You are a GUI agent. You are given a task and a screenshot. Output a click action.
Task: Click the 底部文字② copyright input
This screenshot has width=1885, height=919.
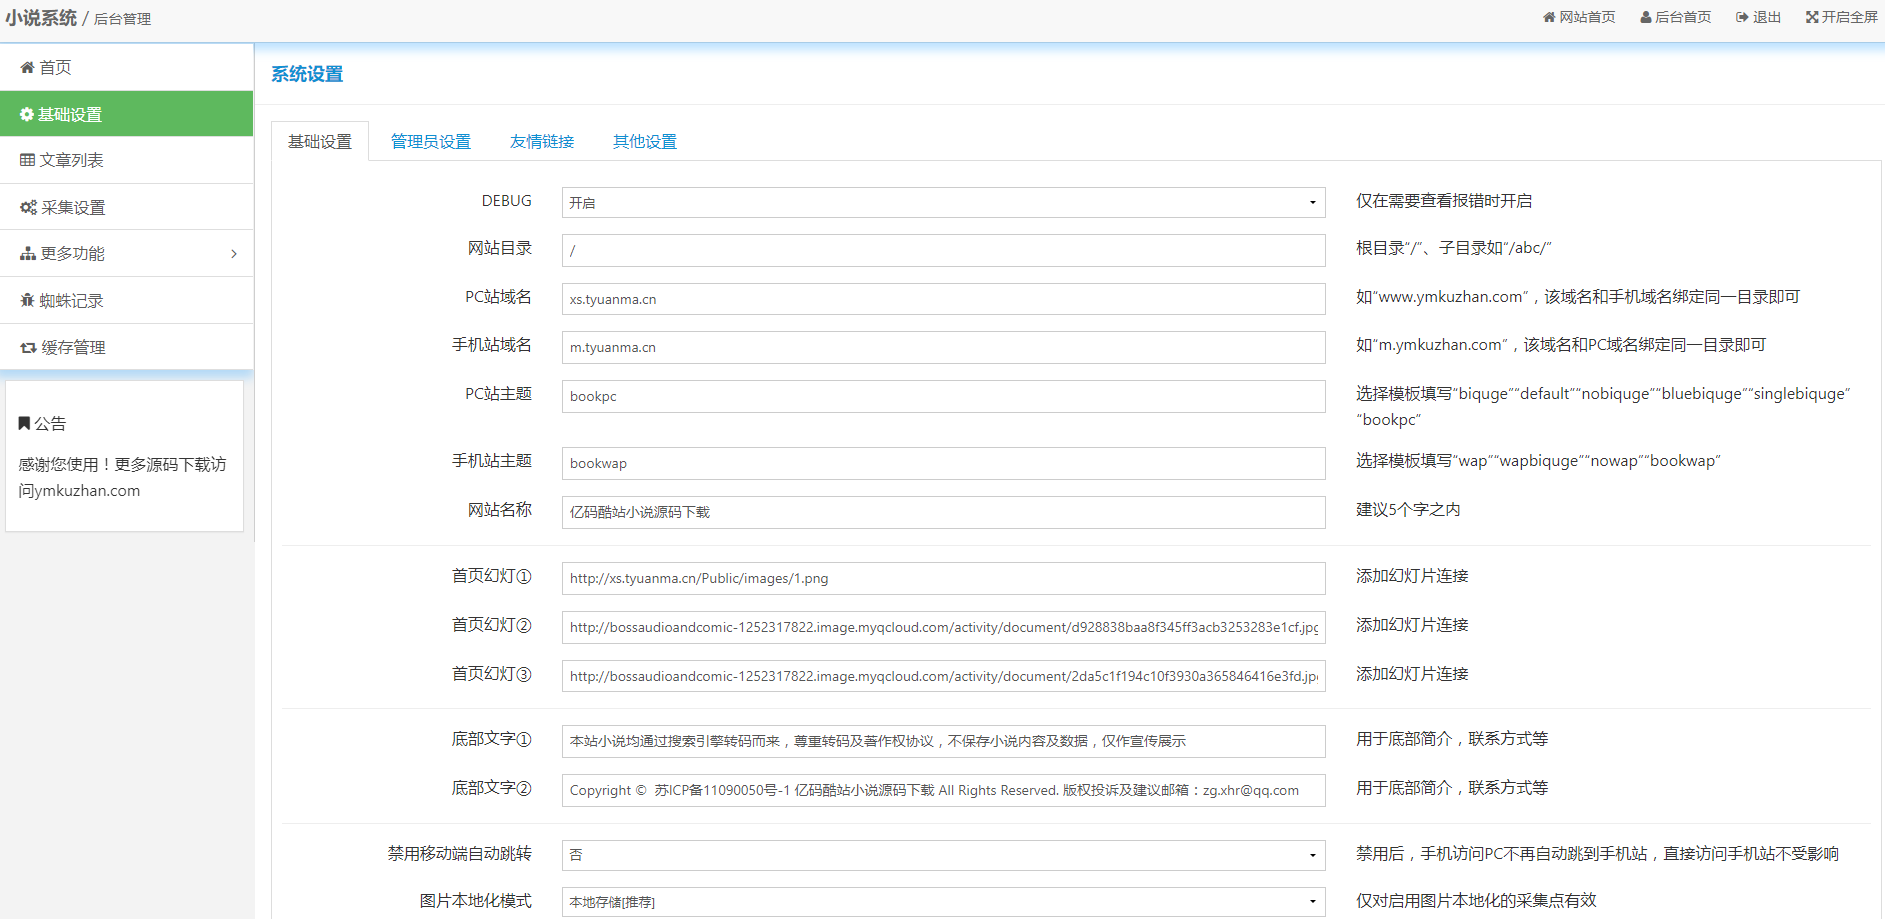point(943,790)
